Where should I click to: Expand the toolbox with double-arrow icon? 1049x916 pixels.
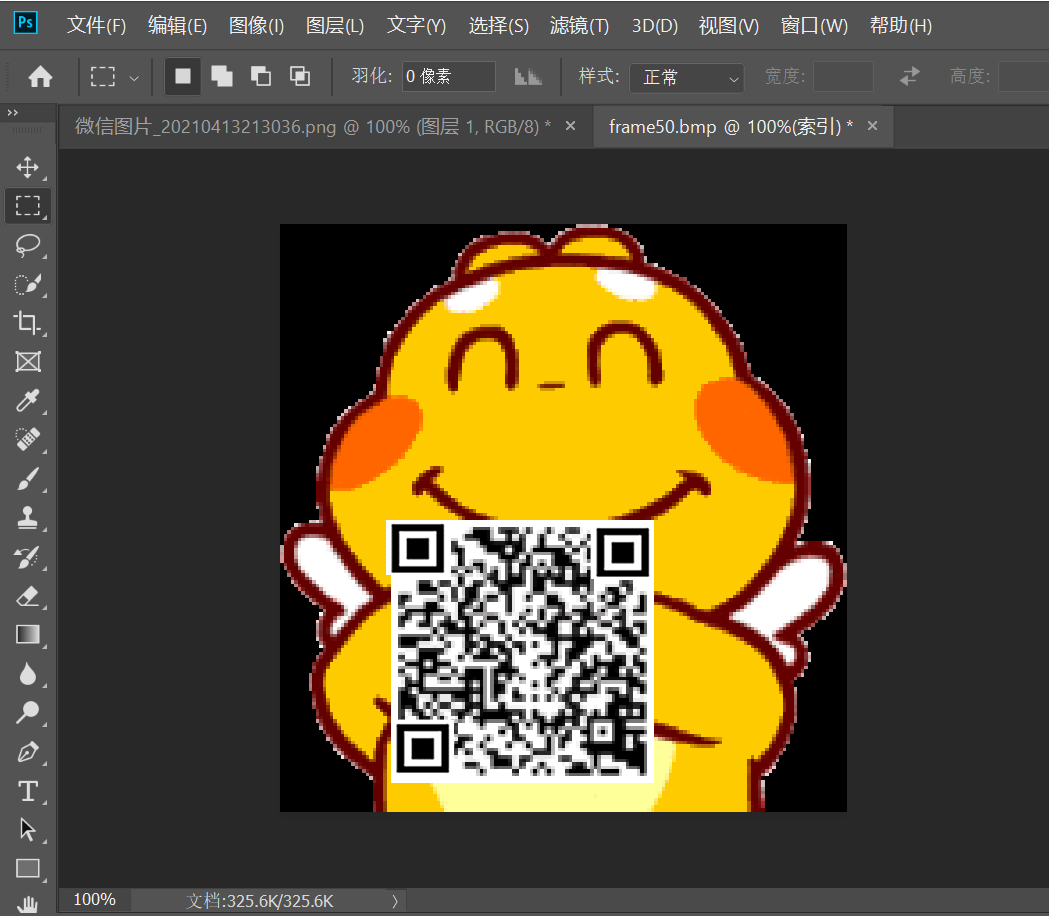(x=13, y=112)
